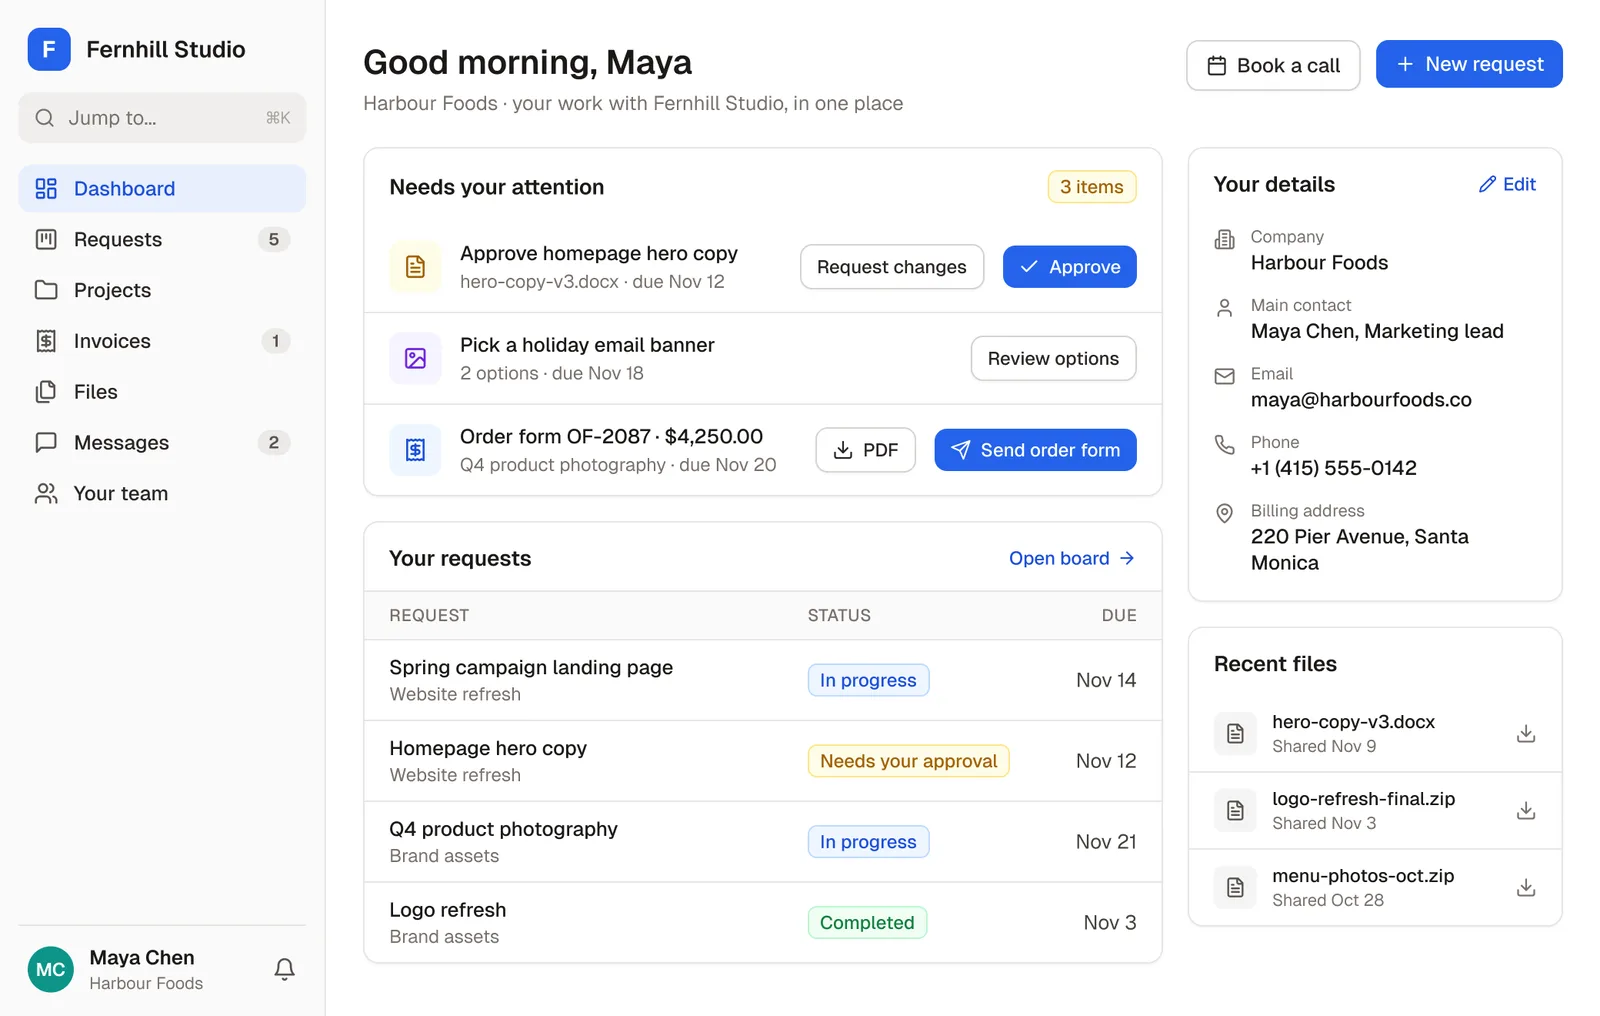Go to Projects in the sidebar
This screenshot has width=1600, height=1016.
[162, 290]
